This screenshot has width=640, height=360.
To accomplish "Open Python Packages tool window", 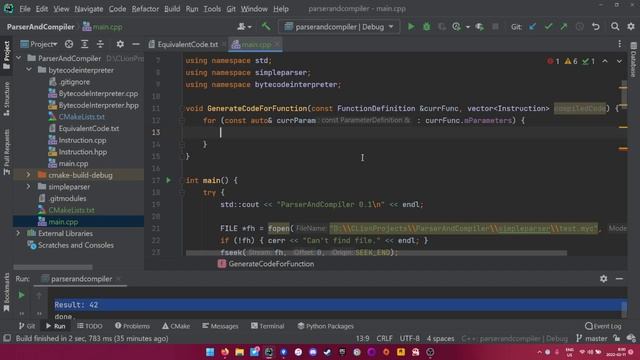I will [325, 326].
